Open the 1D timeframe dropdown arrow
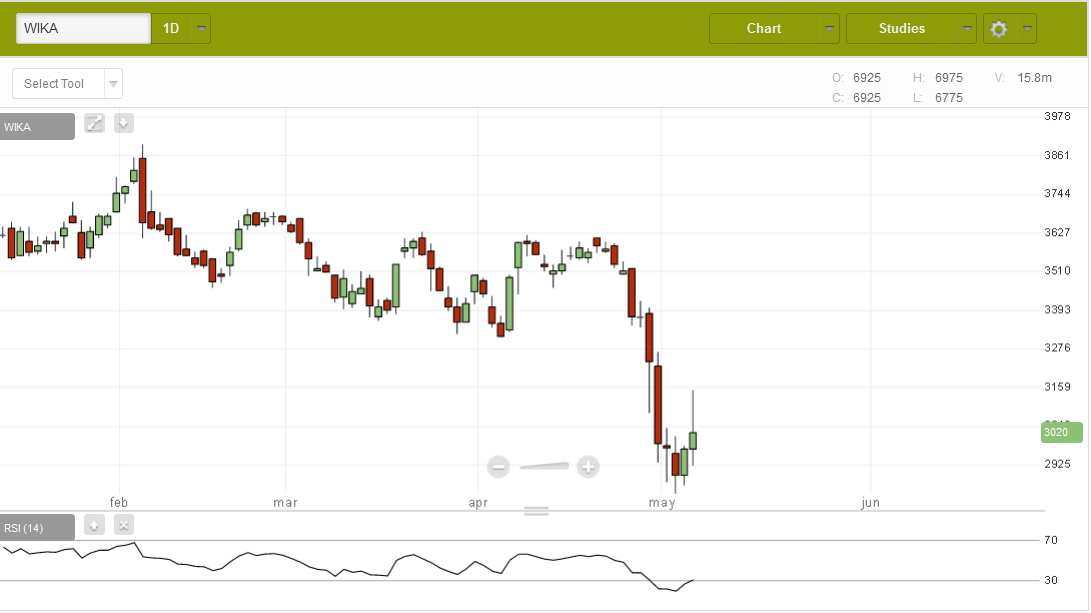 pyautogui.click(x=202, y=29)
